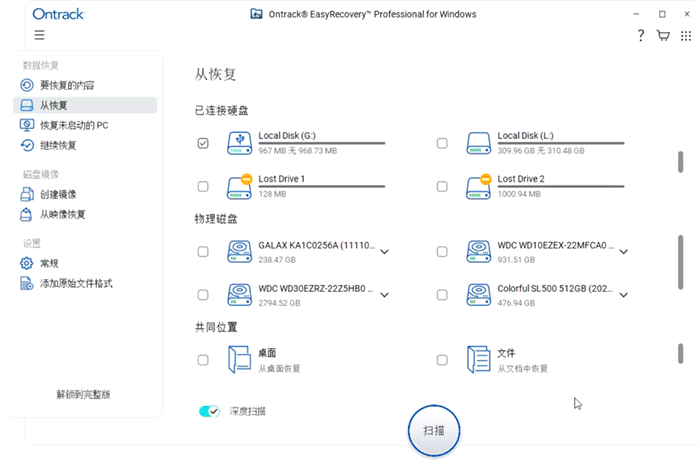Viewport: 700px width, 462px height.
Task: Click the 常规 gear icon
Action: [26, 263]
